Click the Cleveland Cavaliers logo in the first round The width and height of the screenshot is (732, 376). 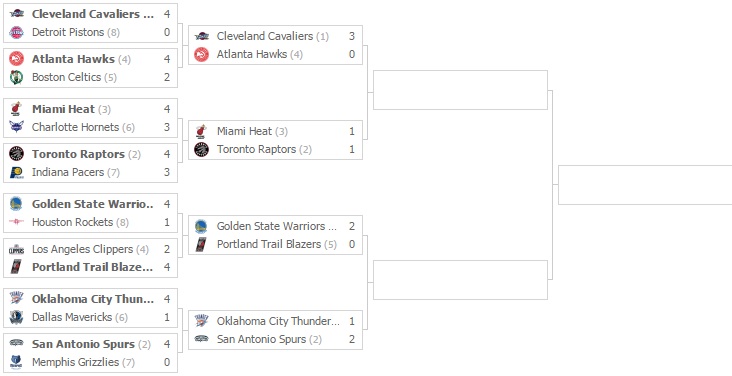pyautogui.click(x=16, y=14)
